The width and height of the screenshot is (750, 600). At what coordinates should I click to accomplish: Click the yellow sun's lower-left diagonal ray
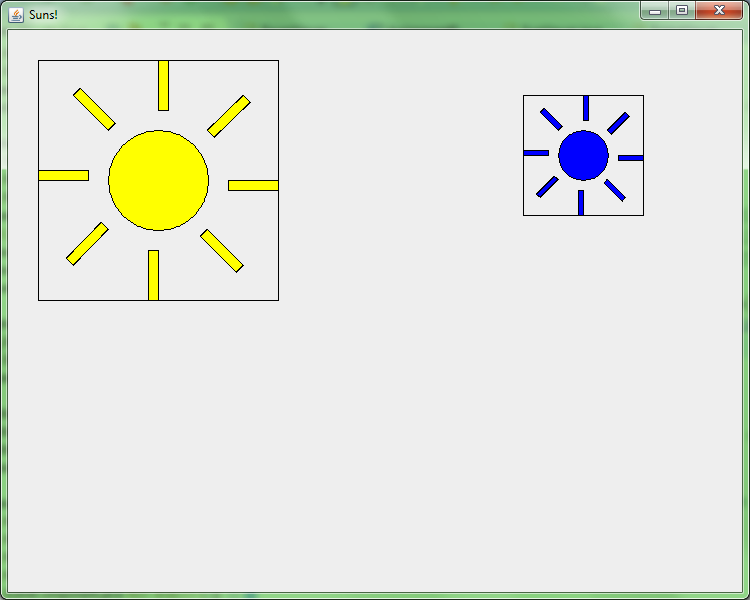pos(87,243)
